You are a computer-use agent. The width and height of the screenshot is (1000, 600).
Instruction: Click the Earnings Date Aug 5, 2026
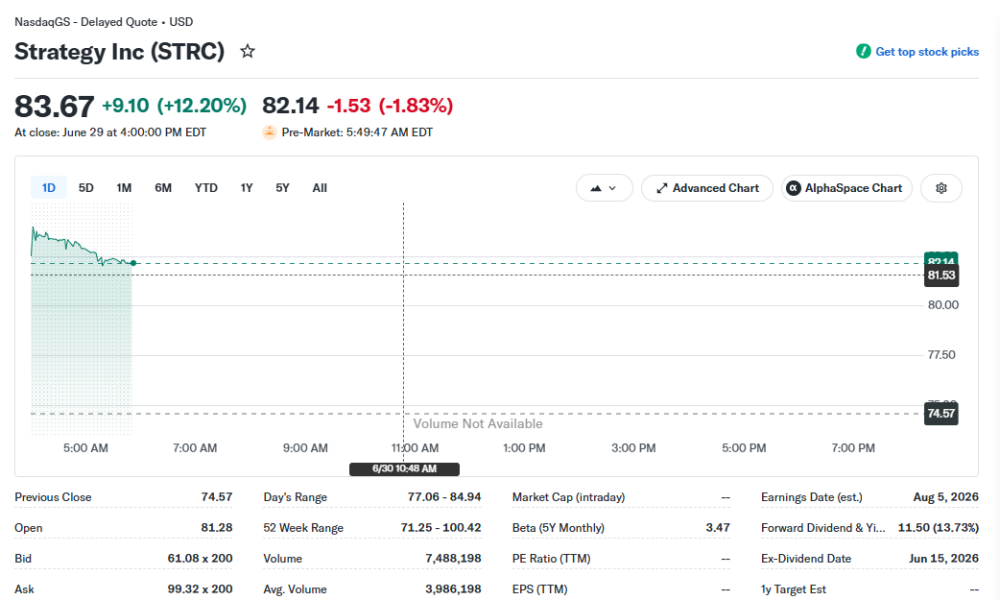click(946, 497)
